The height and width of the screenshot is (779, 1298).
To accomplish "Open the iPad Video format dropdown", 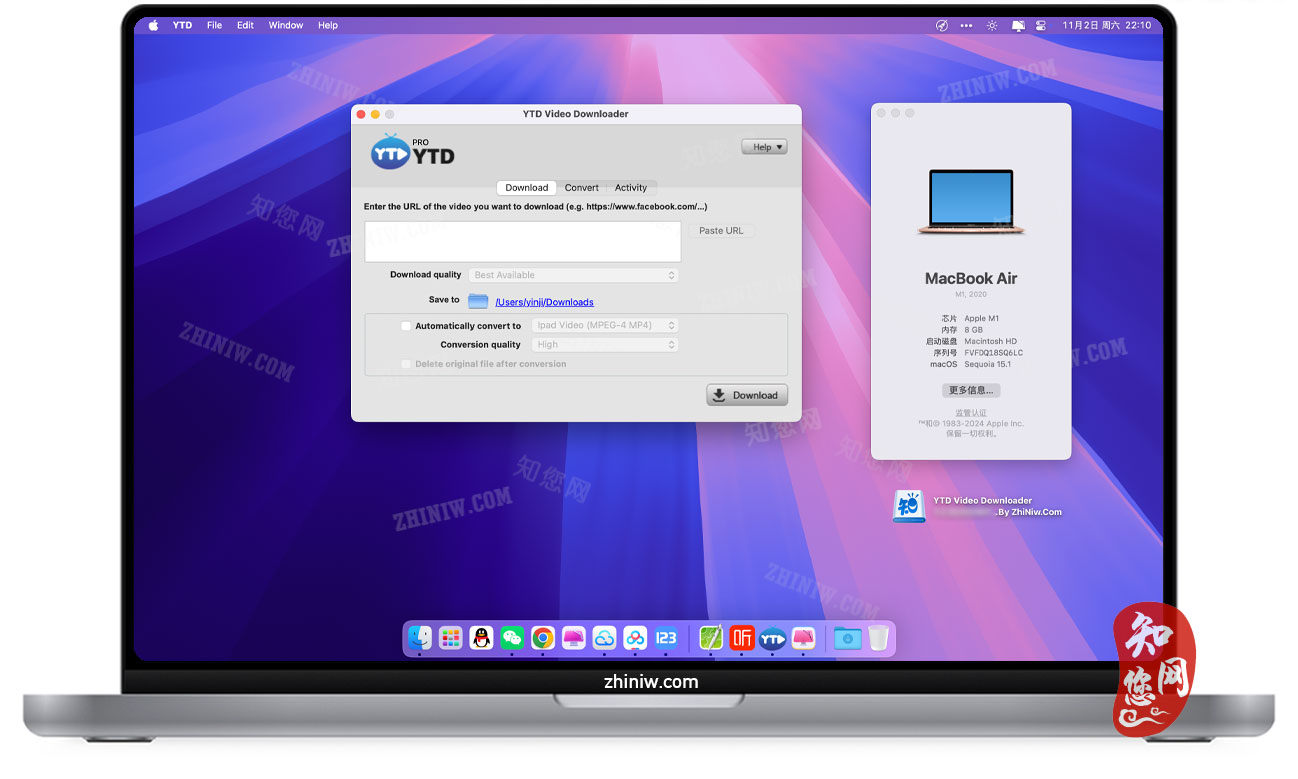I will coord(605,325).
